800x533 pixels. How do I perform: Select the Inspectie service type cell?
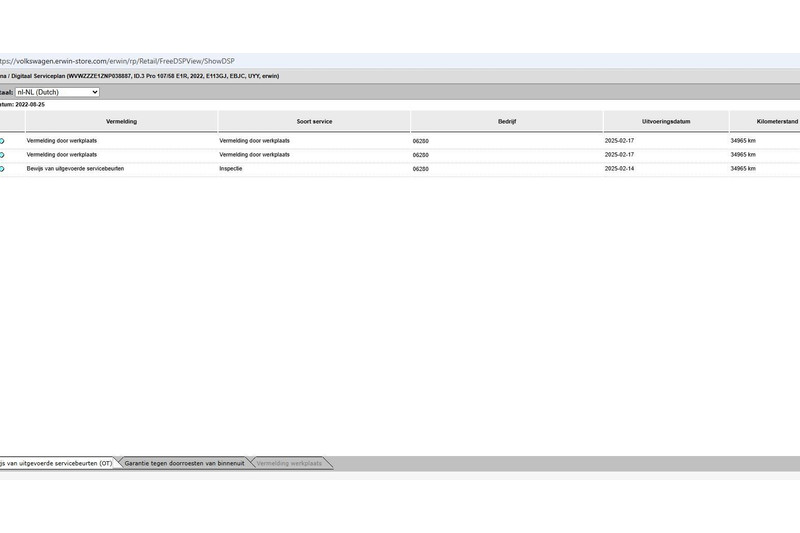coord(231,169)
